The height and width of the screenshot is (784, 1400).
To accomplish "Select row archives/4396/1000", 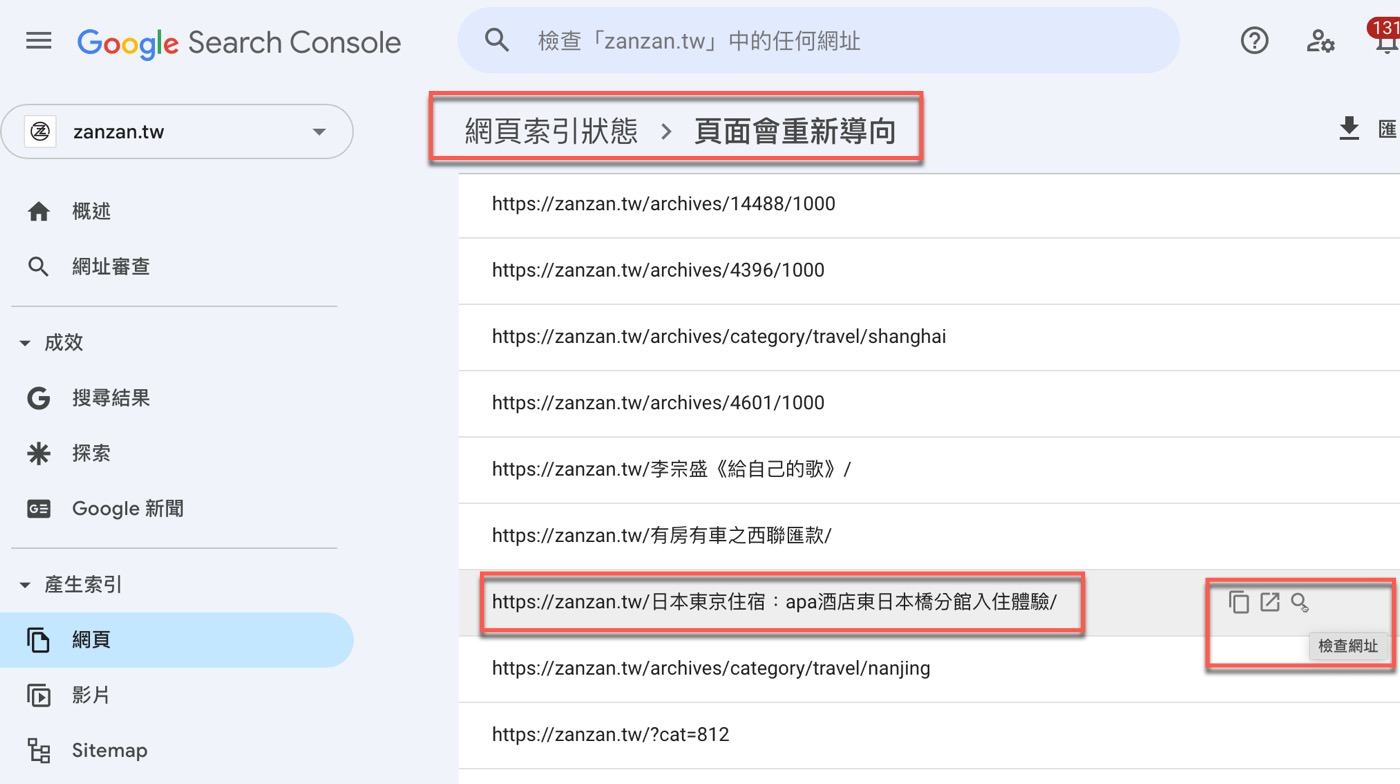I will [x=929, y=270].
